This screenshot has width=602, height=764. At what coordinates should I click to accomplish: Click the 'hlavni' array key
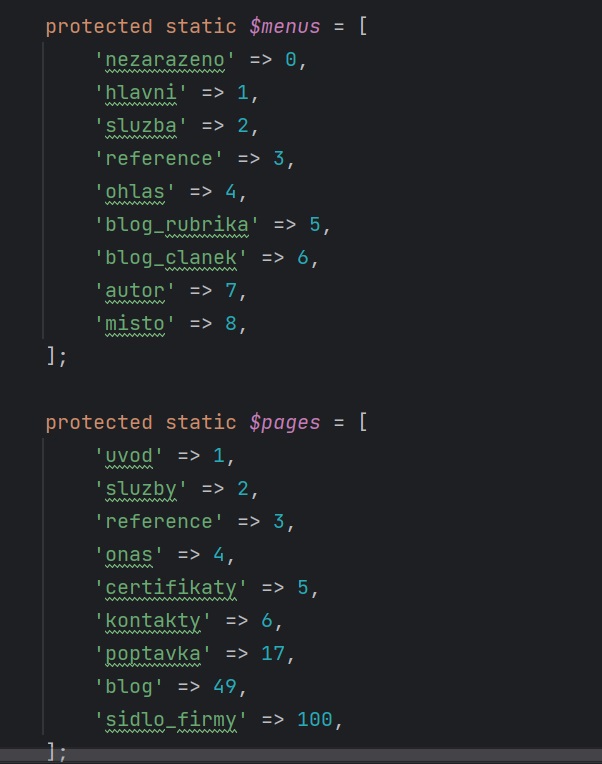141,93
